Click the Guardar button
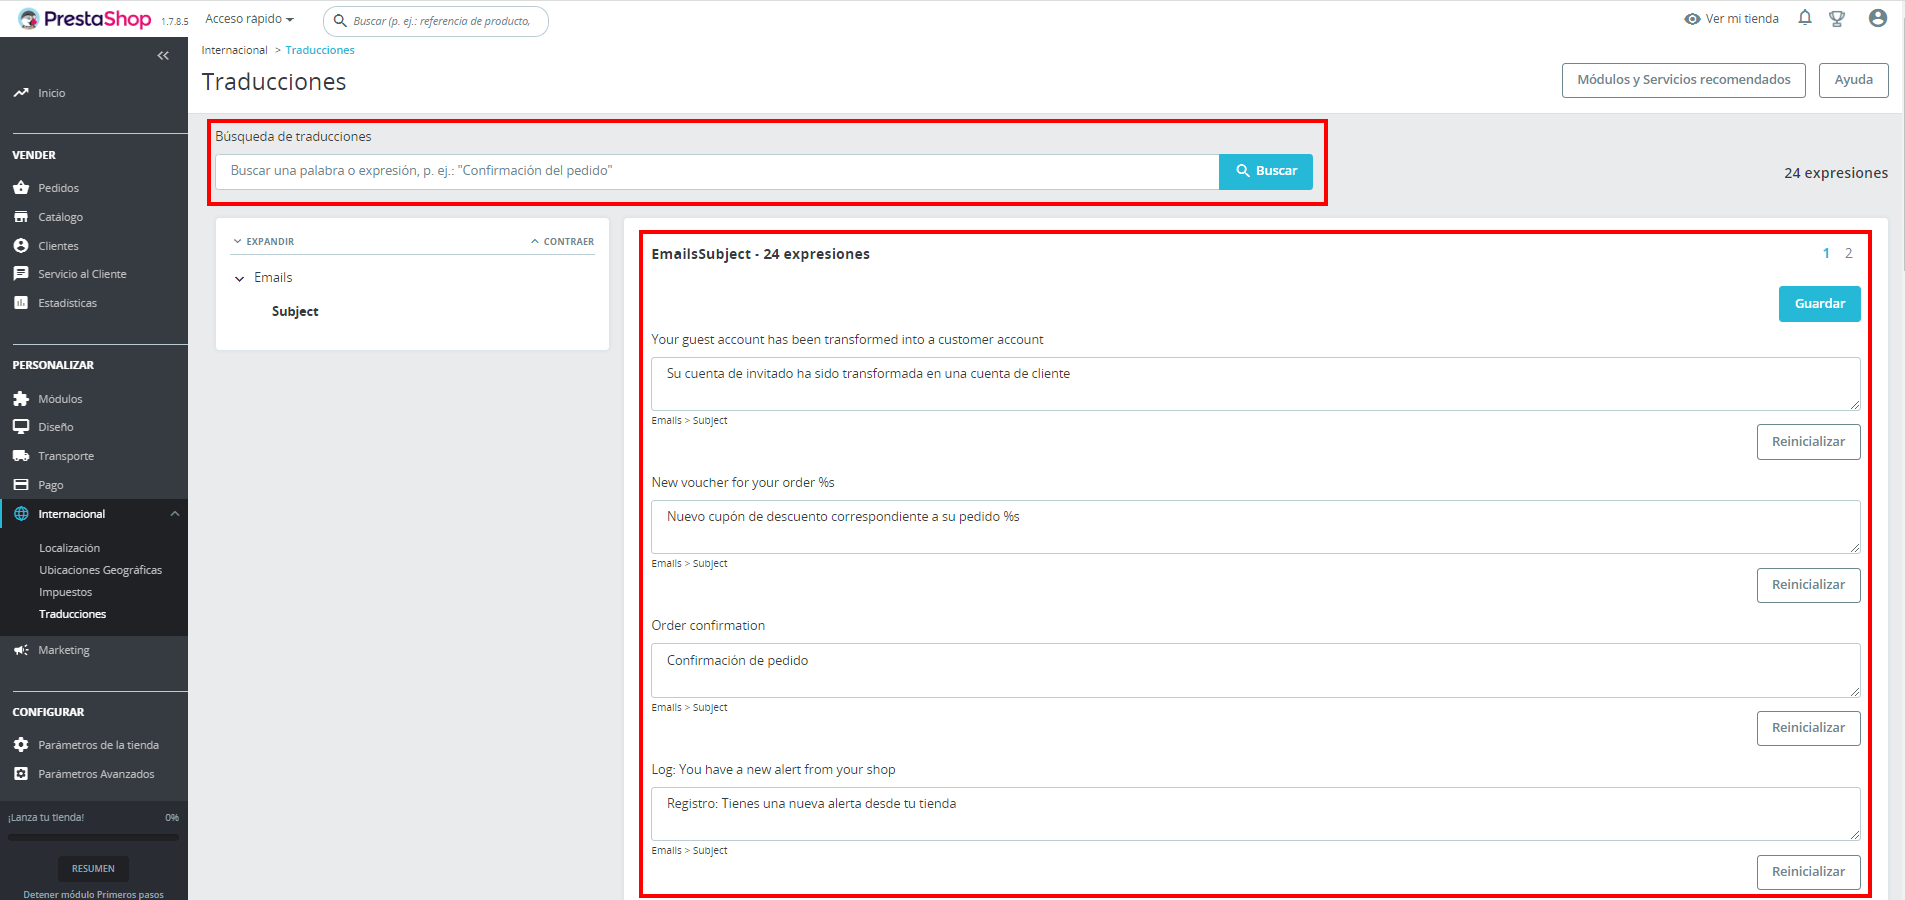The width and height of the screenshot is (1905, 900). [1820, 304]
